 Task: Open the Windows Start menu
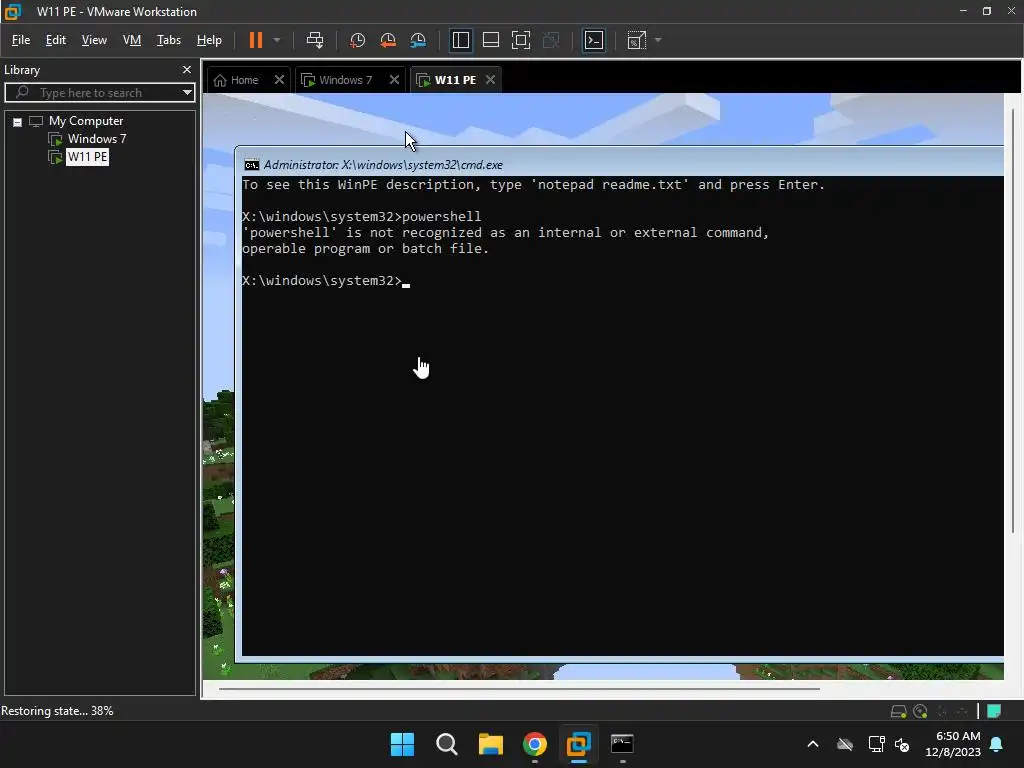(402, 744)
